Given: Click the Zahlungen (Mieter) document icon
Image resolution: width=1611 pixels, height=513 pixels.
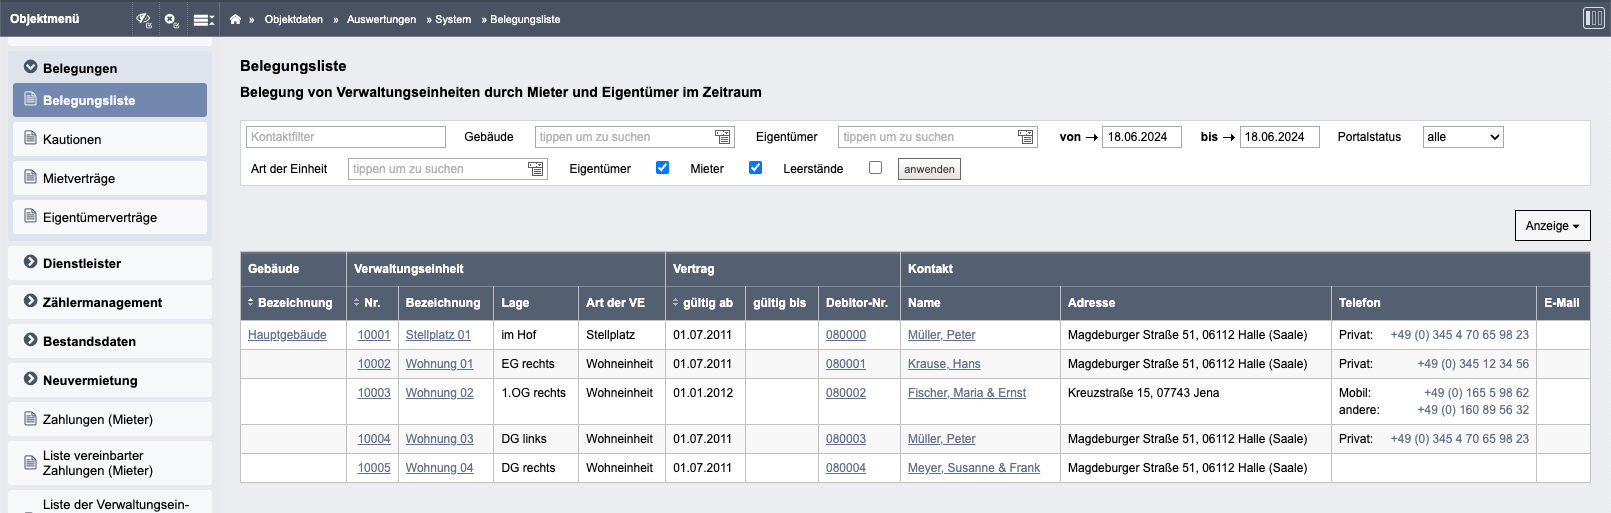Looking at the screenshot, I should click(30, 418).
